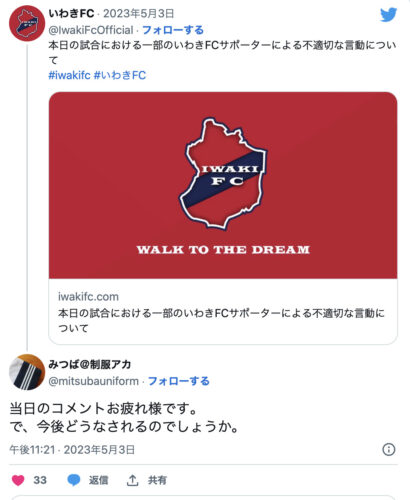Click the @IwakiFcOfficial handle
The image size is (410, 500).
click(x=91, y=30)
